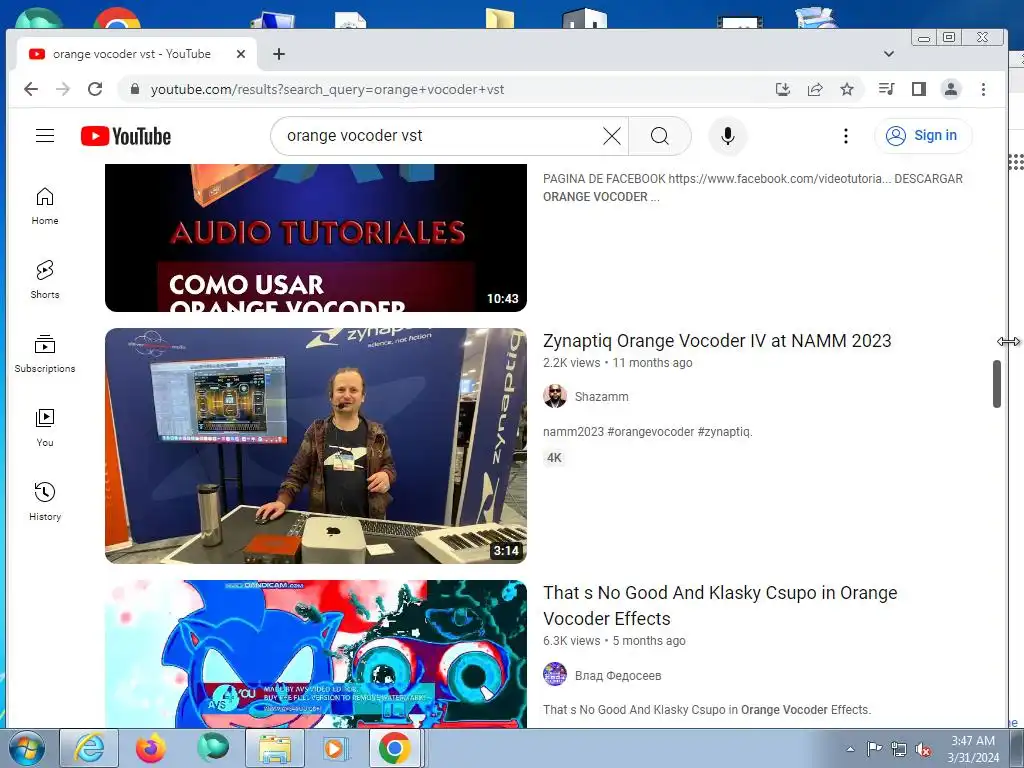Open Shorts in the sidebar
This screenshot has height=768, width=1024.
coord(45,280)
